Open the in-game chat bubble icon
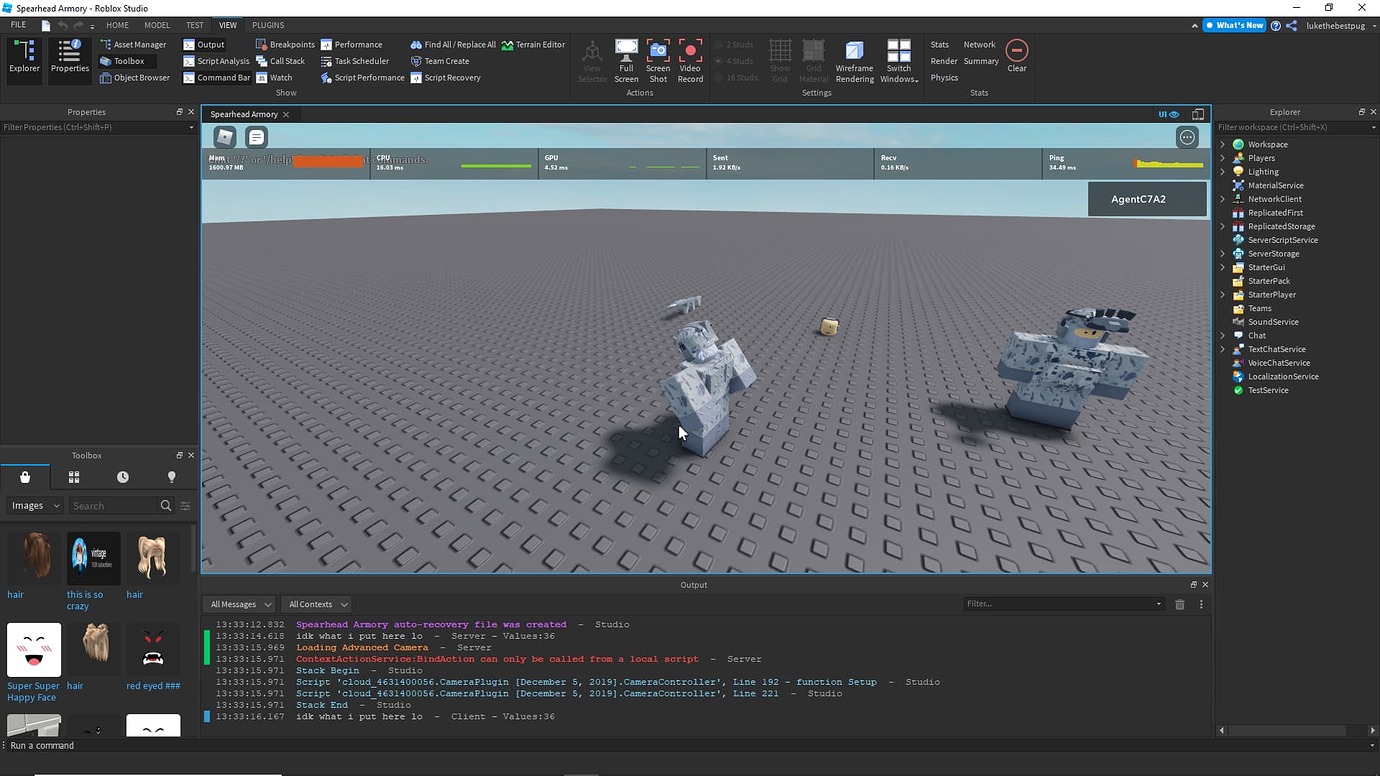This screenshot has height=776, width=1380. pos(257,137)
